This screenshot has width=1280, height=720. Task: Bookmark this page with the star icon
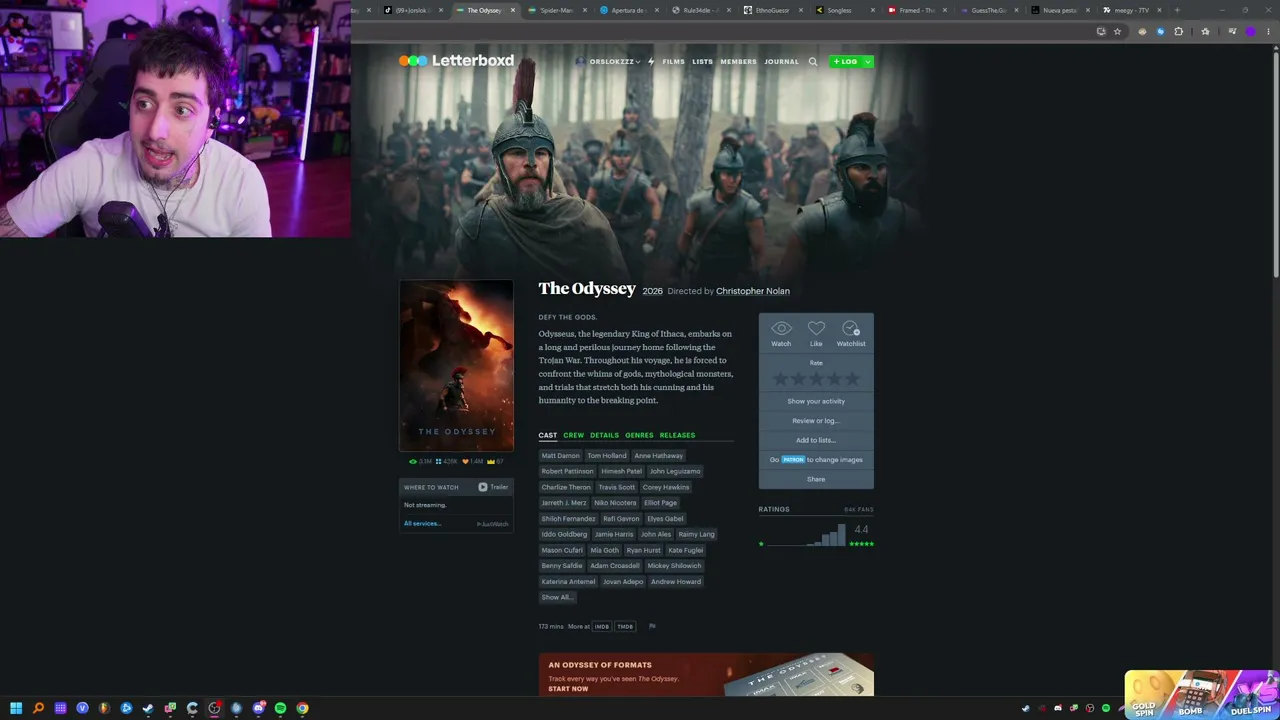[1117, 31]
